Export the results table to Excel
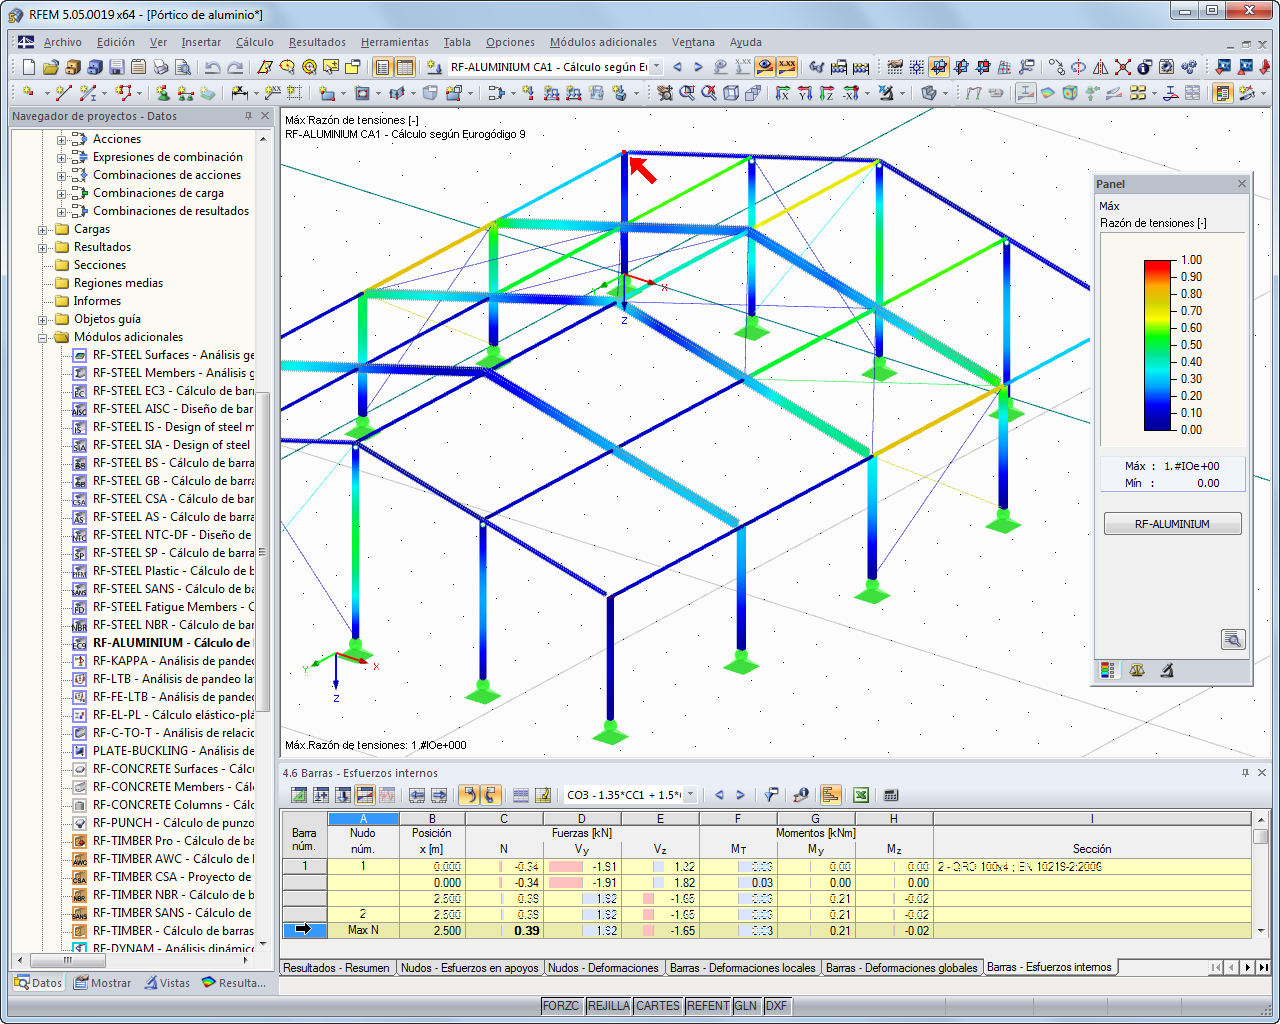The width and height of the screenshot is (1280, 1024). click(859, 795)
